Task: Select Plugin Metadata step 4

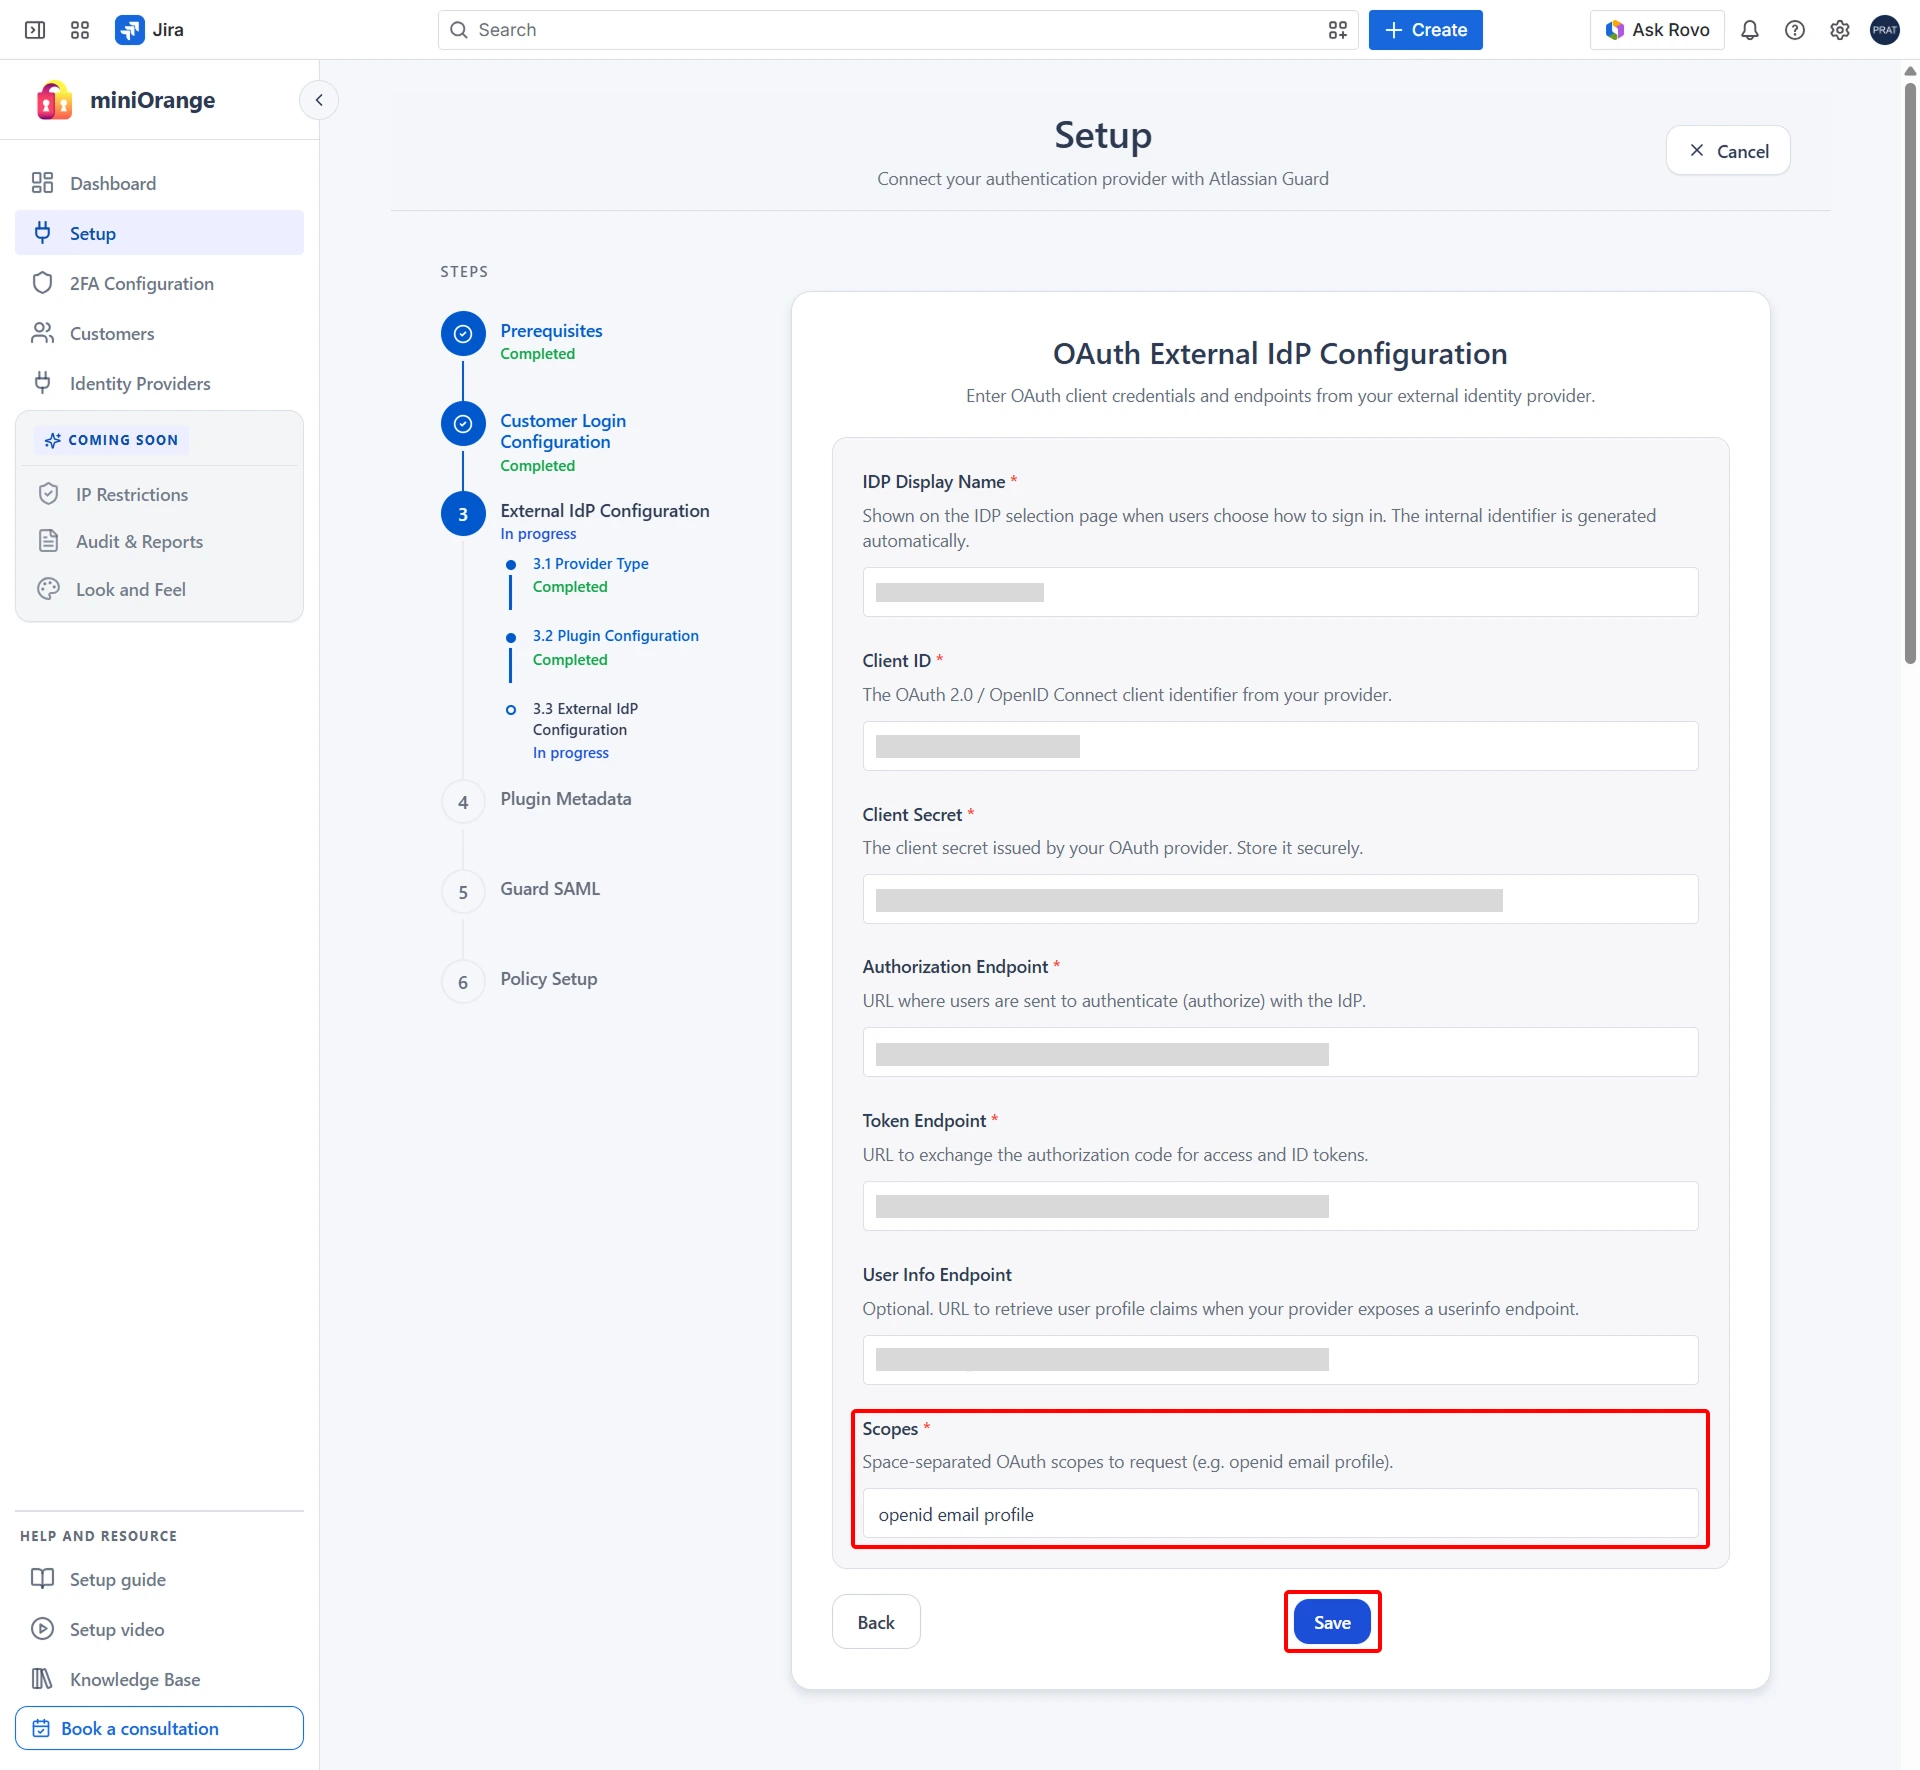Action: 565,799
